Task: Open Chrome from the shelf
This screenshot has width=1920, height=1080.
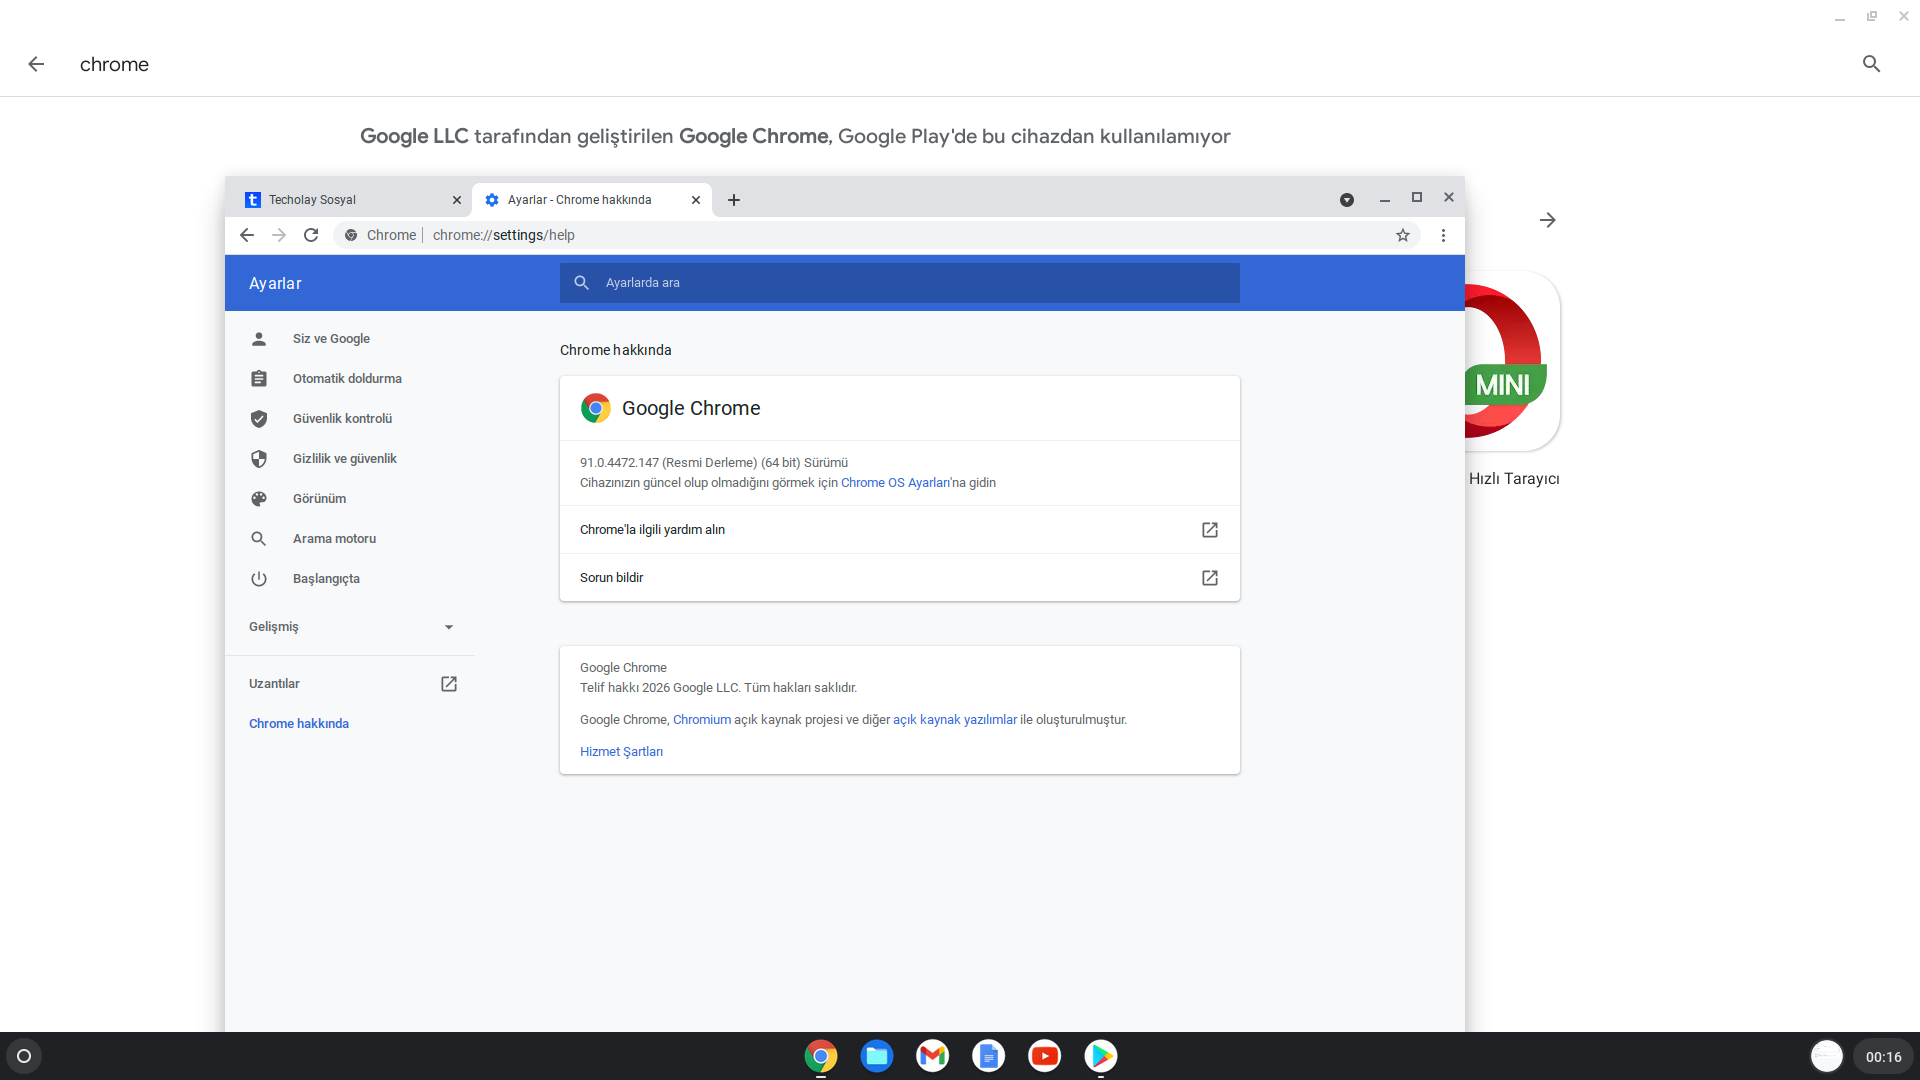Action: 821,1056
